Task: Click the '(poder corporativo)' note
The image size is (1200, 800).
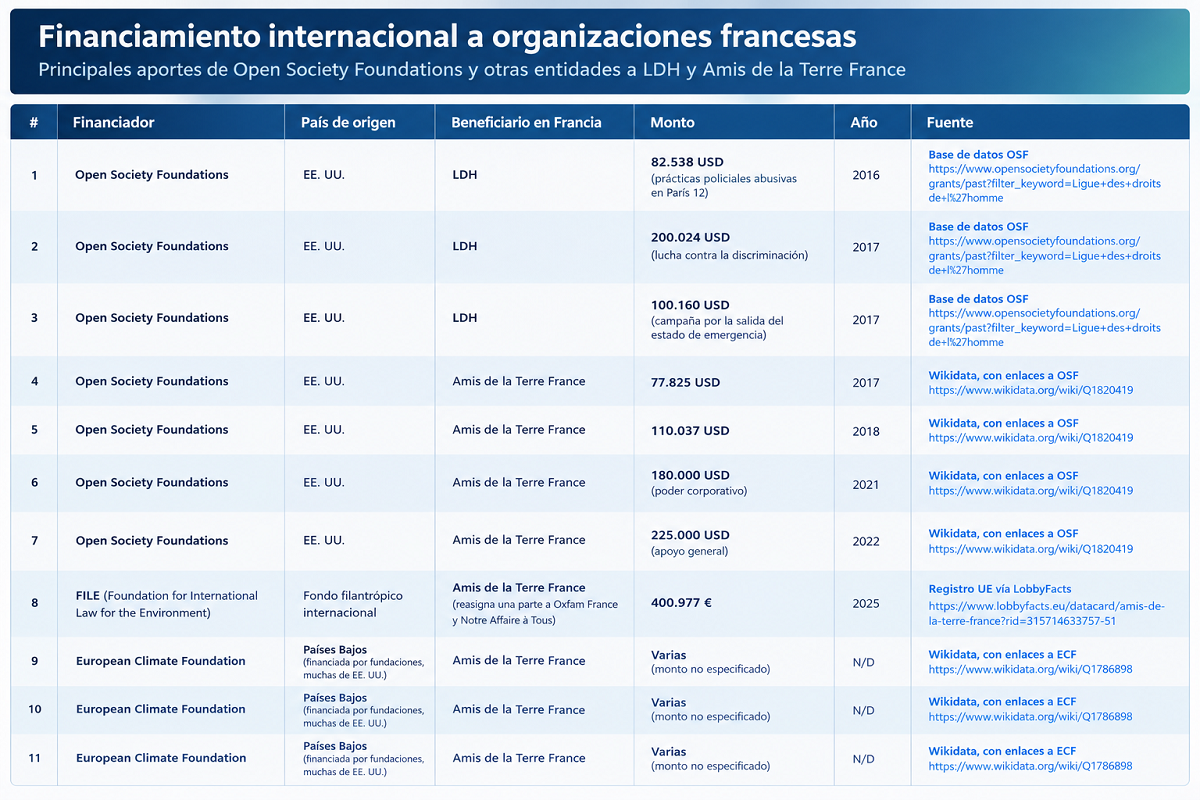Action: [x=699, y=491]
